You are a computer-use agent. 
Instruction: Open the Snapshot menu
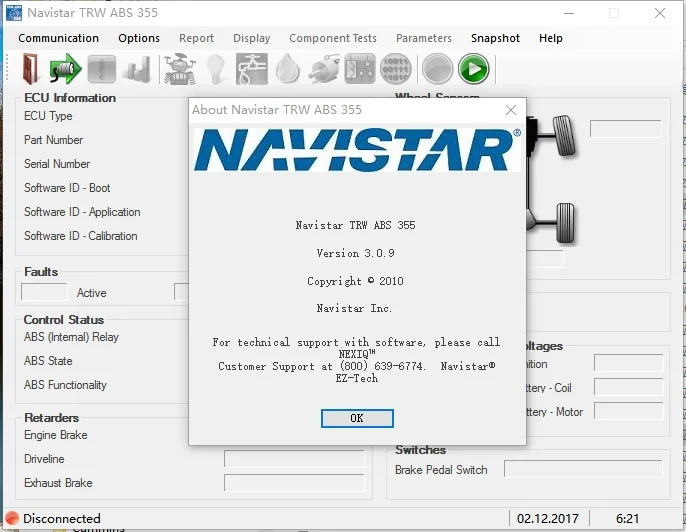[495, 38]
